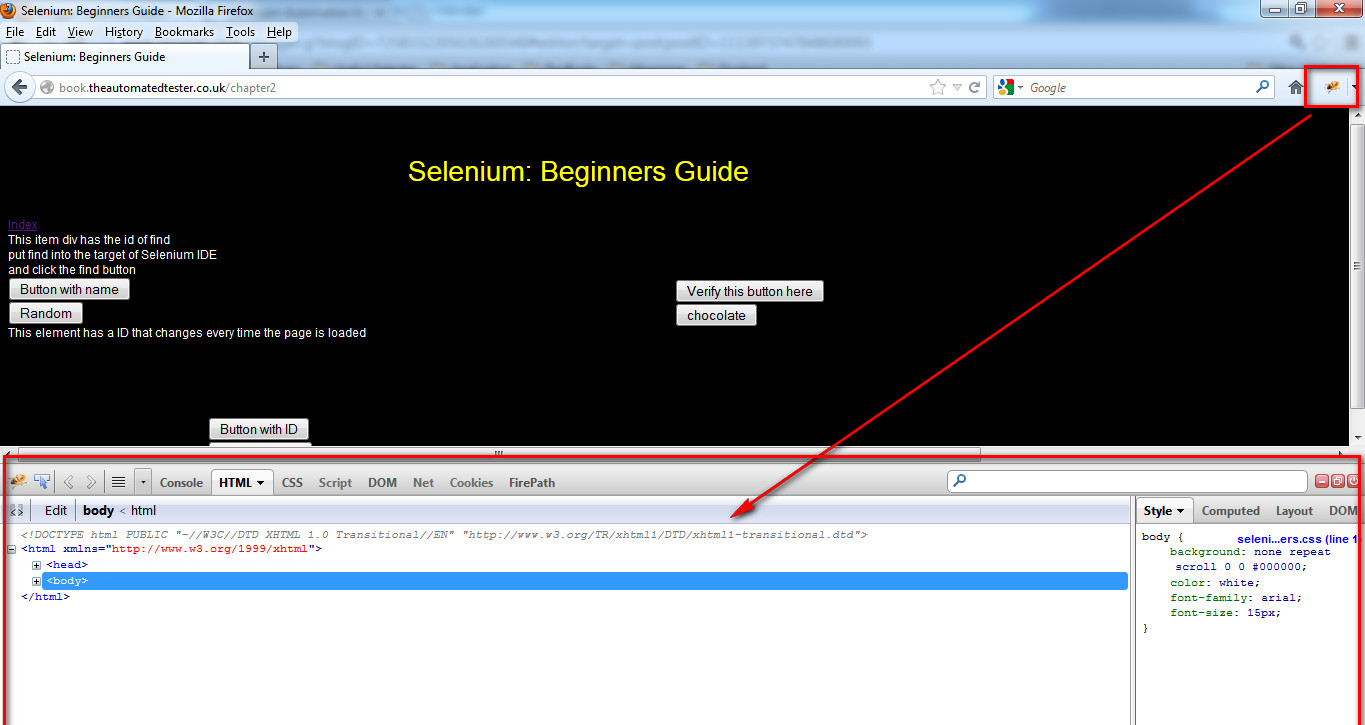Follow the Index link on the page
This screenshot has height=725, width=1365.
(x=21, y=224)
